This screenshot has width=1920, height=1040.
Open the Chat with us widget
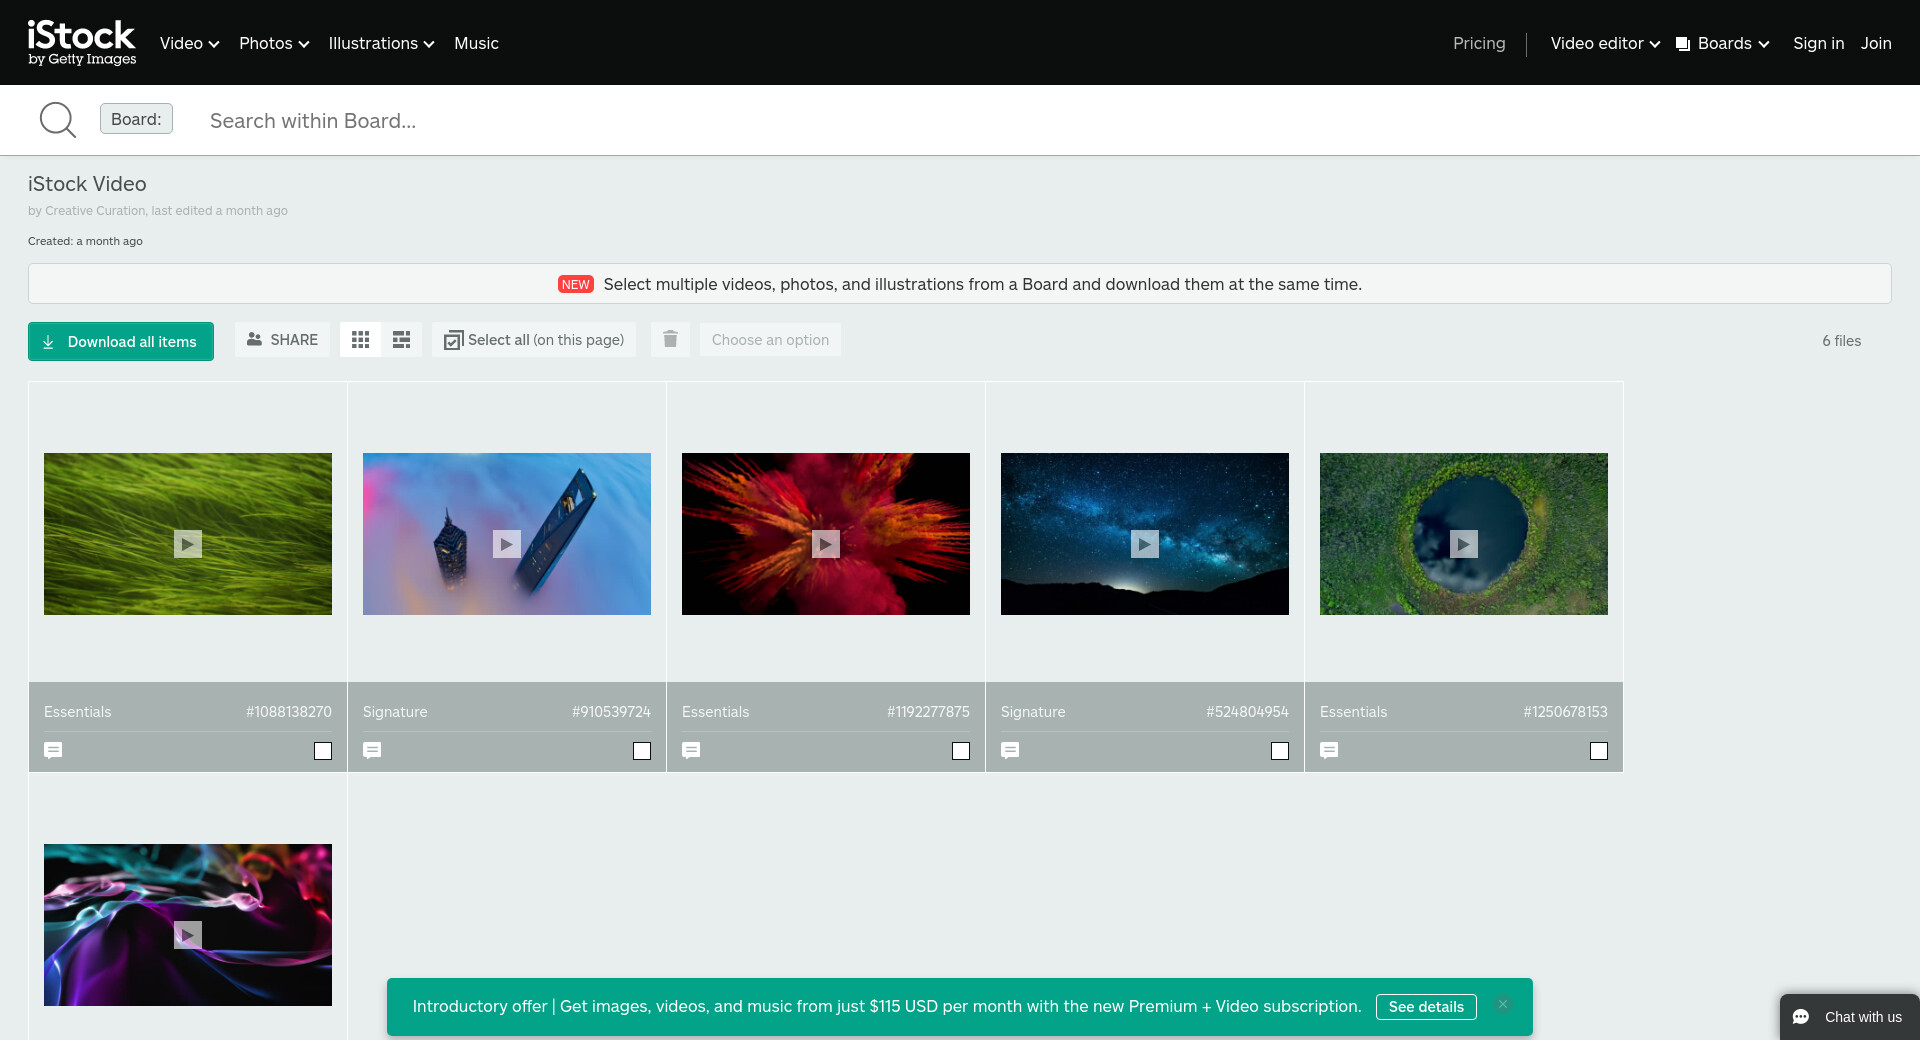coord(1849,1016)
